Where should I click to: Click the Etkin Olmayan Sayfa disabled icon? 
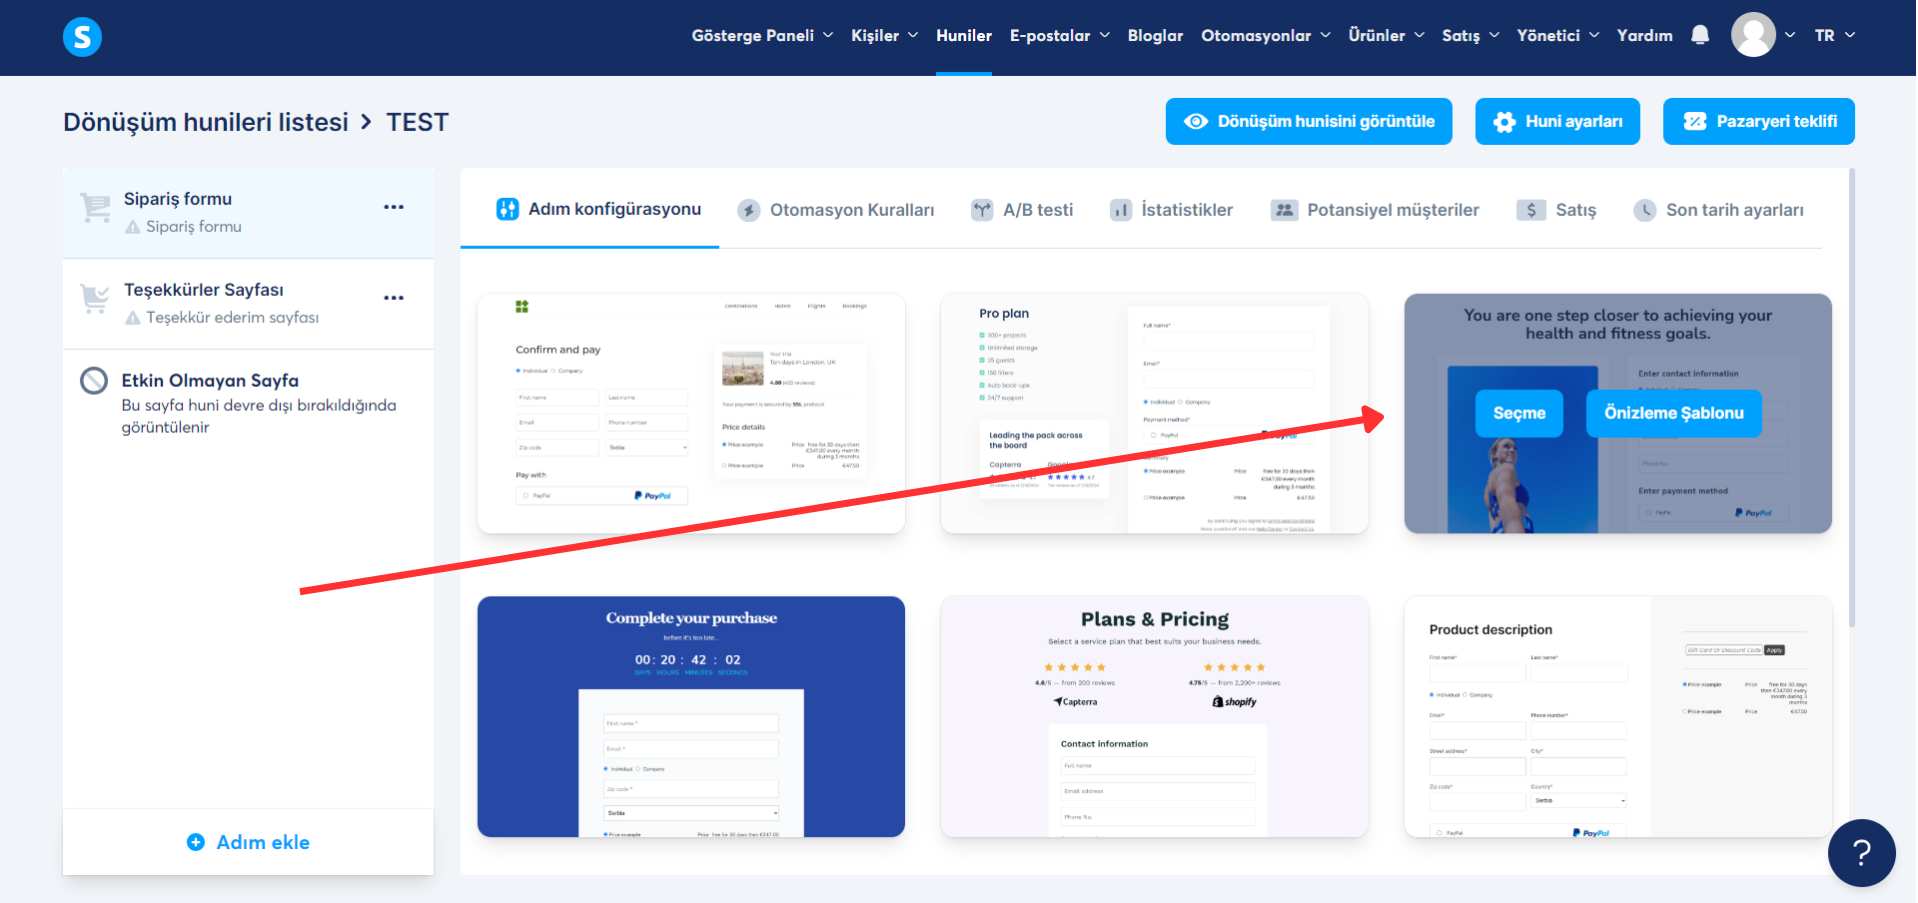[94, 381]
